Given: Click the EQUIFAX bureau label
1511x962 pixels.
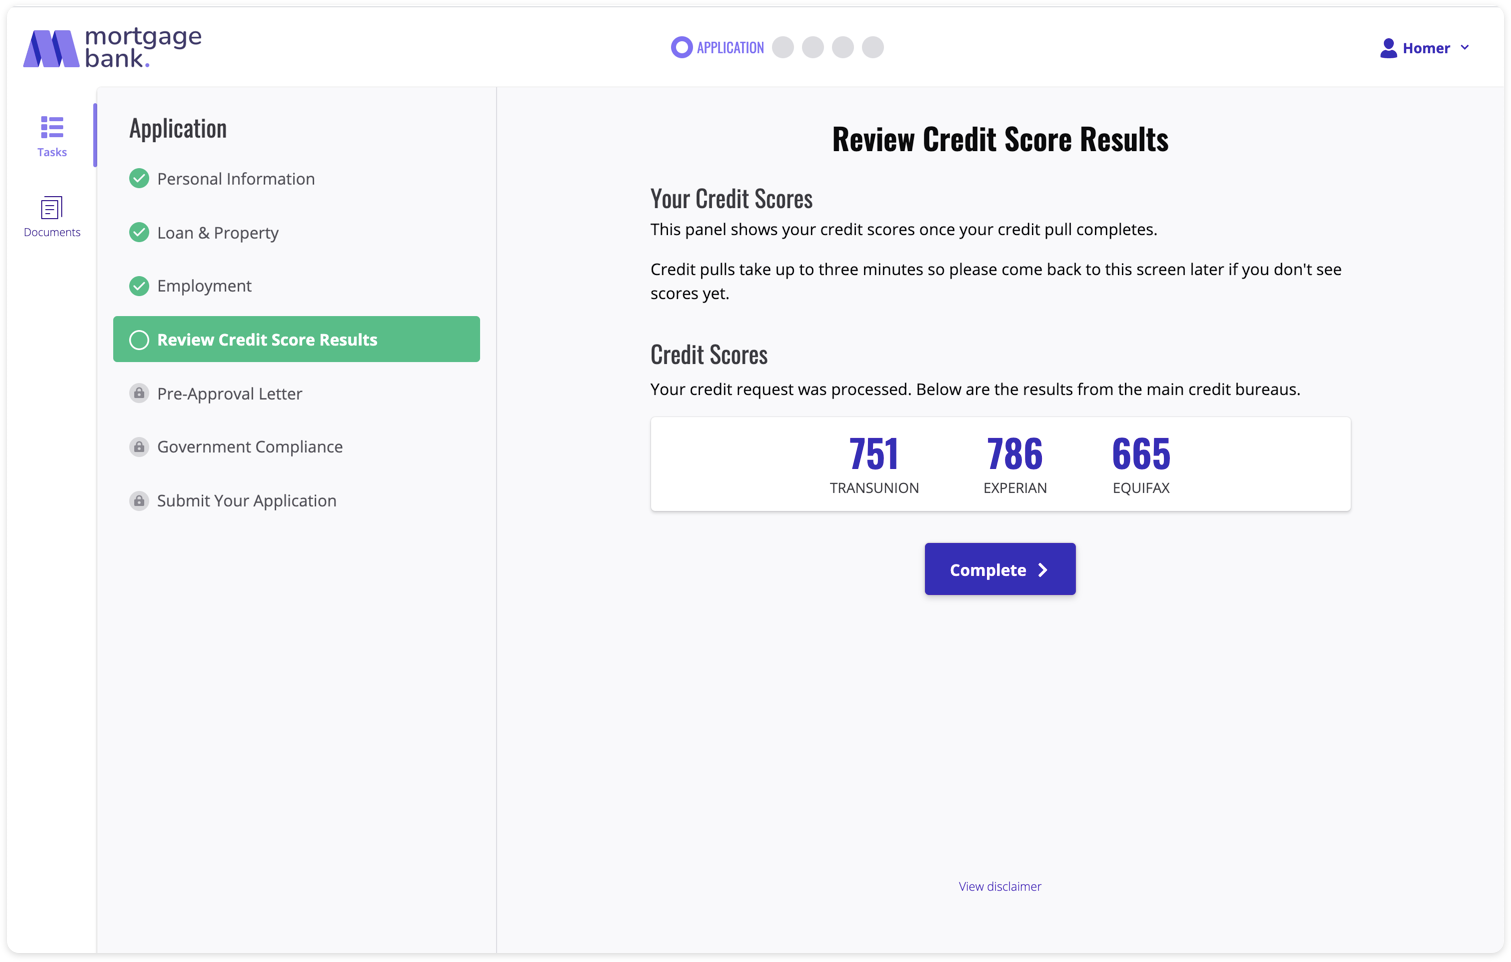Looking at the screenshot, I should point(1141,488).
